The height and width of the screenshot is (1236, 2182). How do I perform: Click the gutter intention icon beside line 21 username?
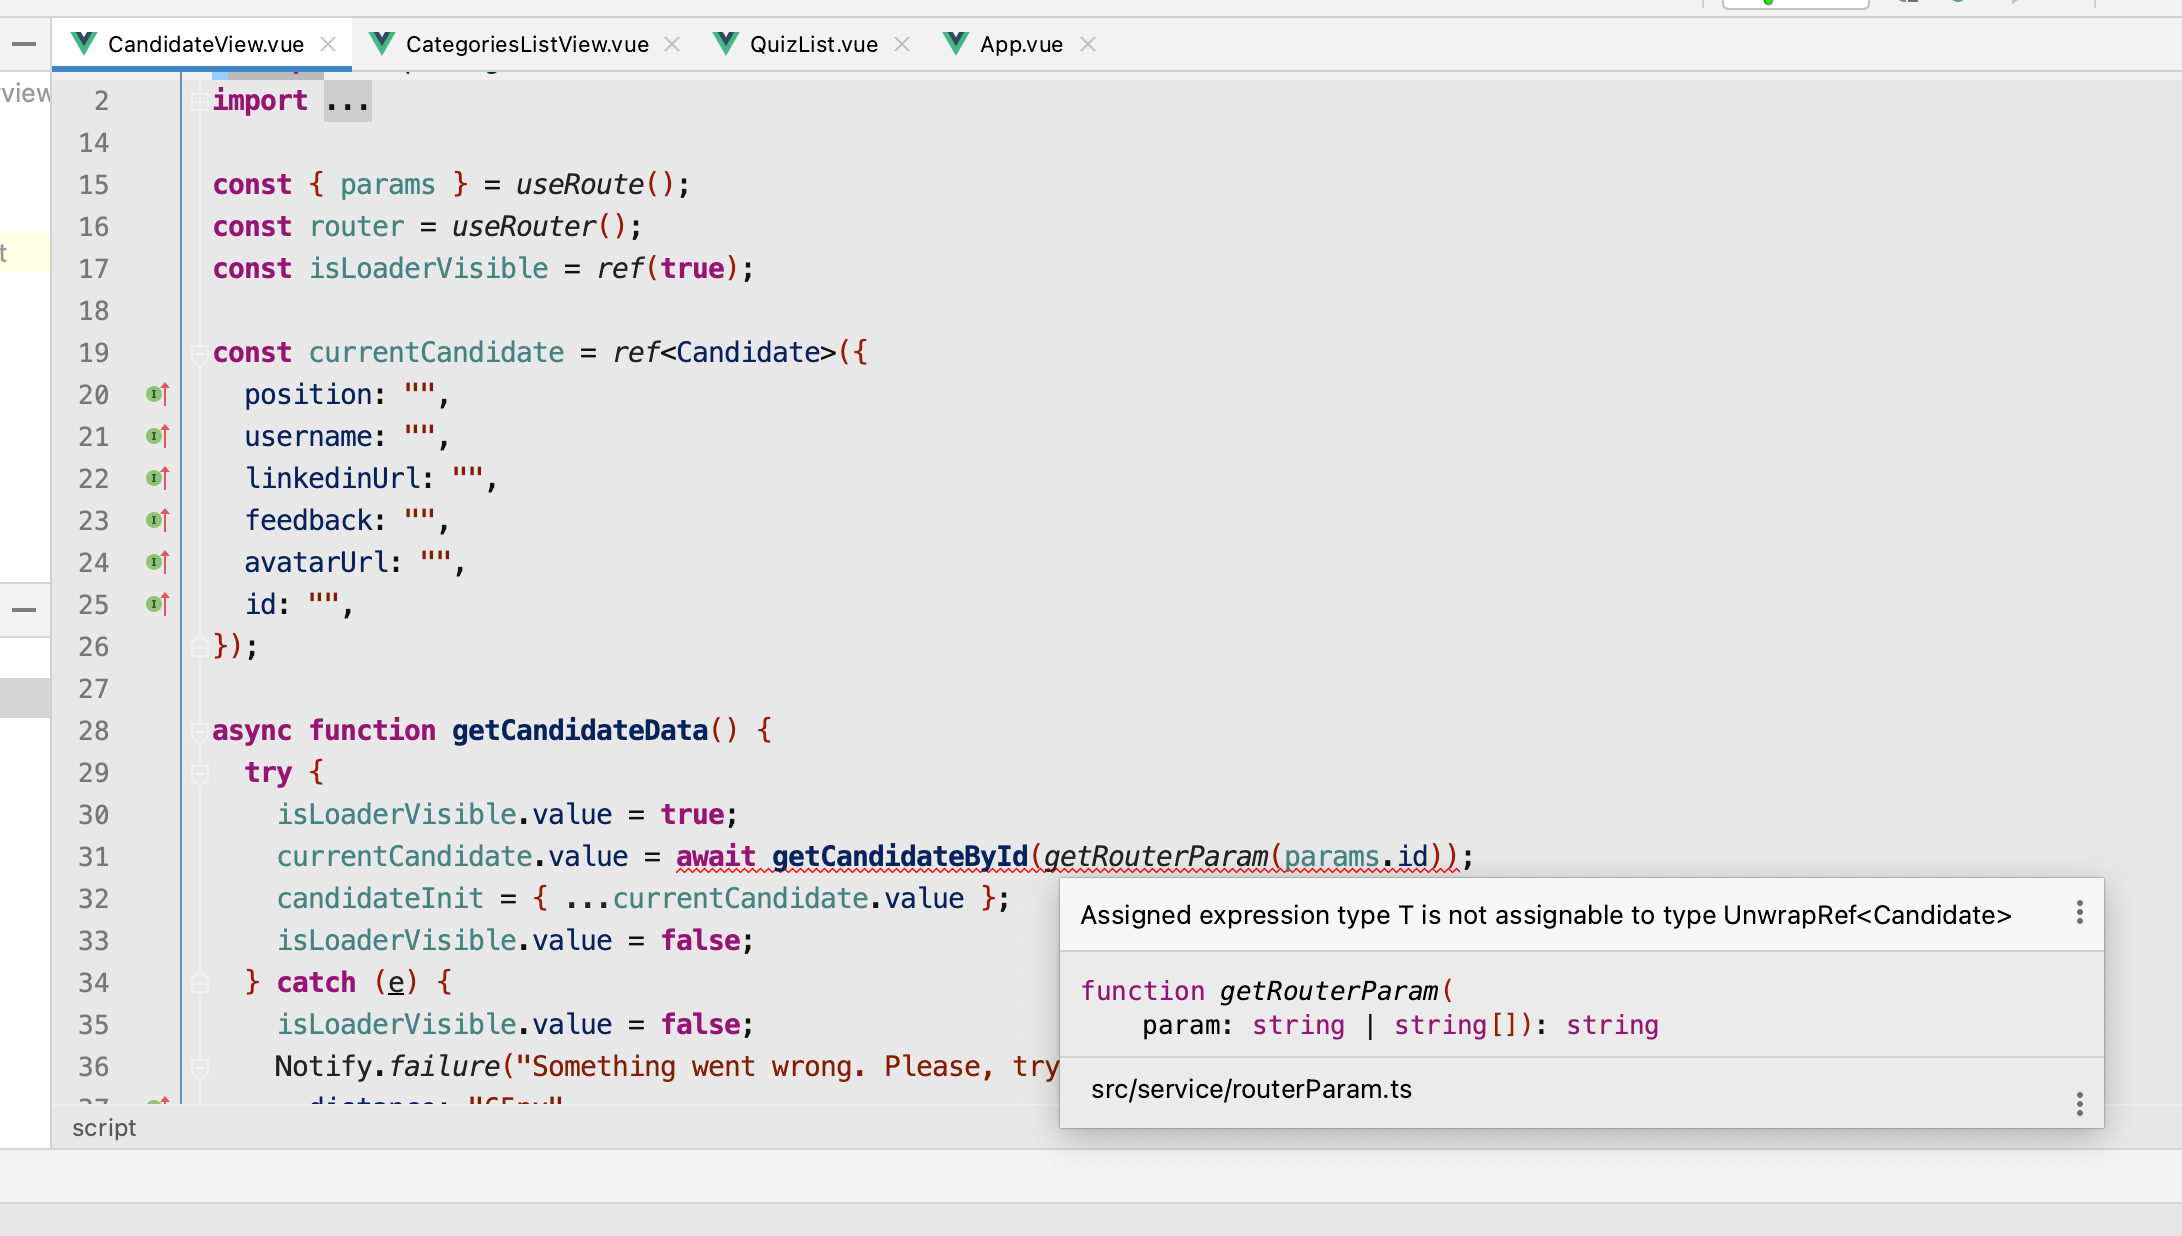coord(156,436)
